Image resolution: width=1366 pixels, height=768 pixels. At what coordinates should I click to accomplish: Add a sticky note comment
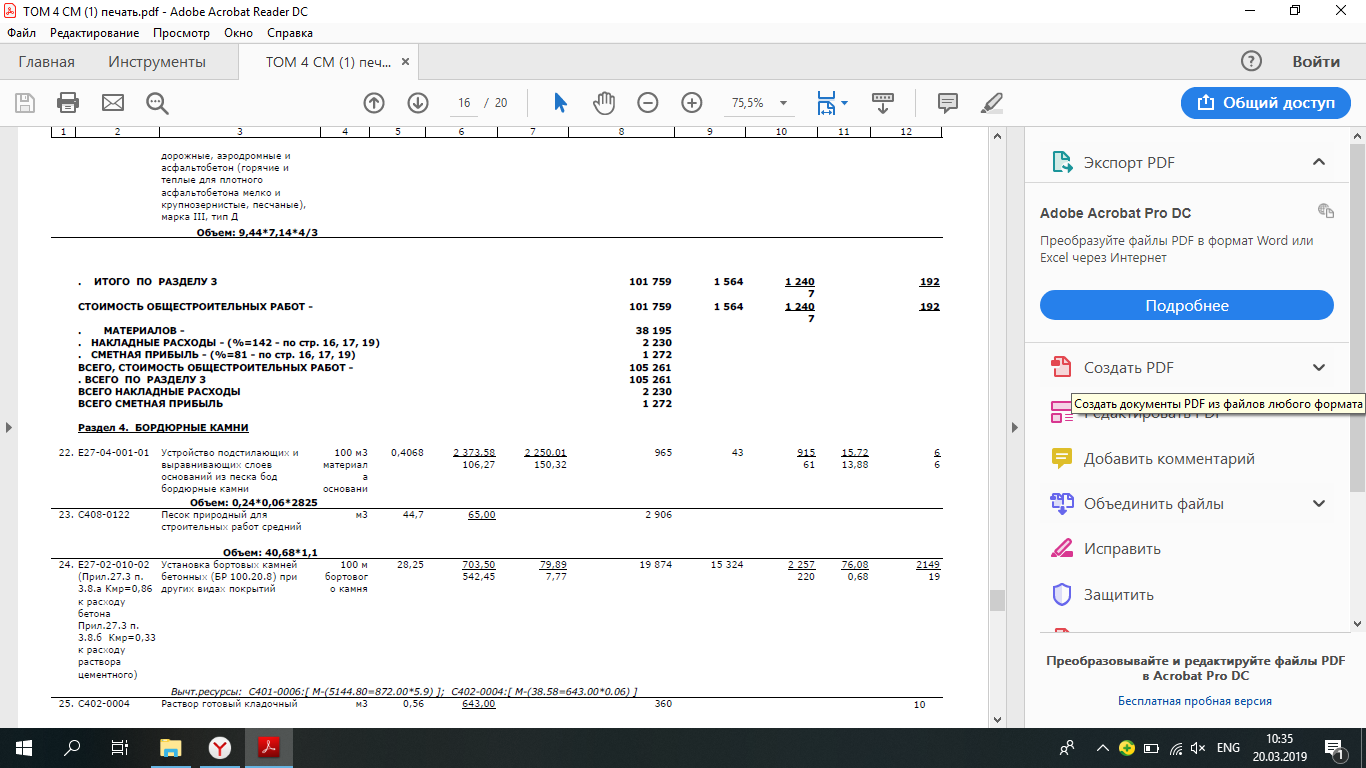[947, 103]
